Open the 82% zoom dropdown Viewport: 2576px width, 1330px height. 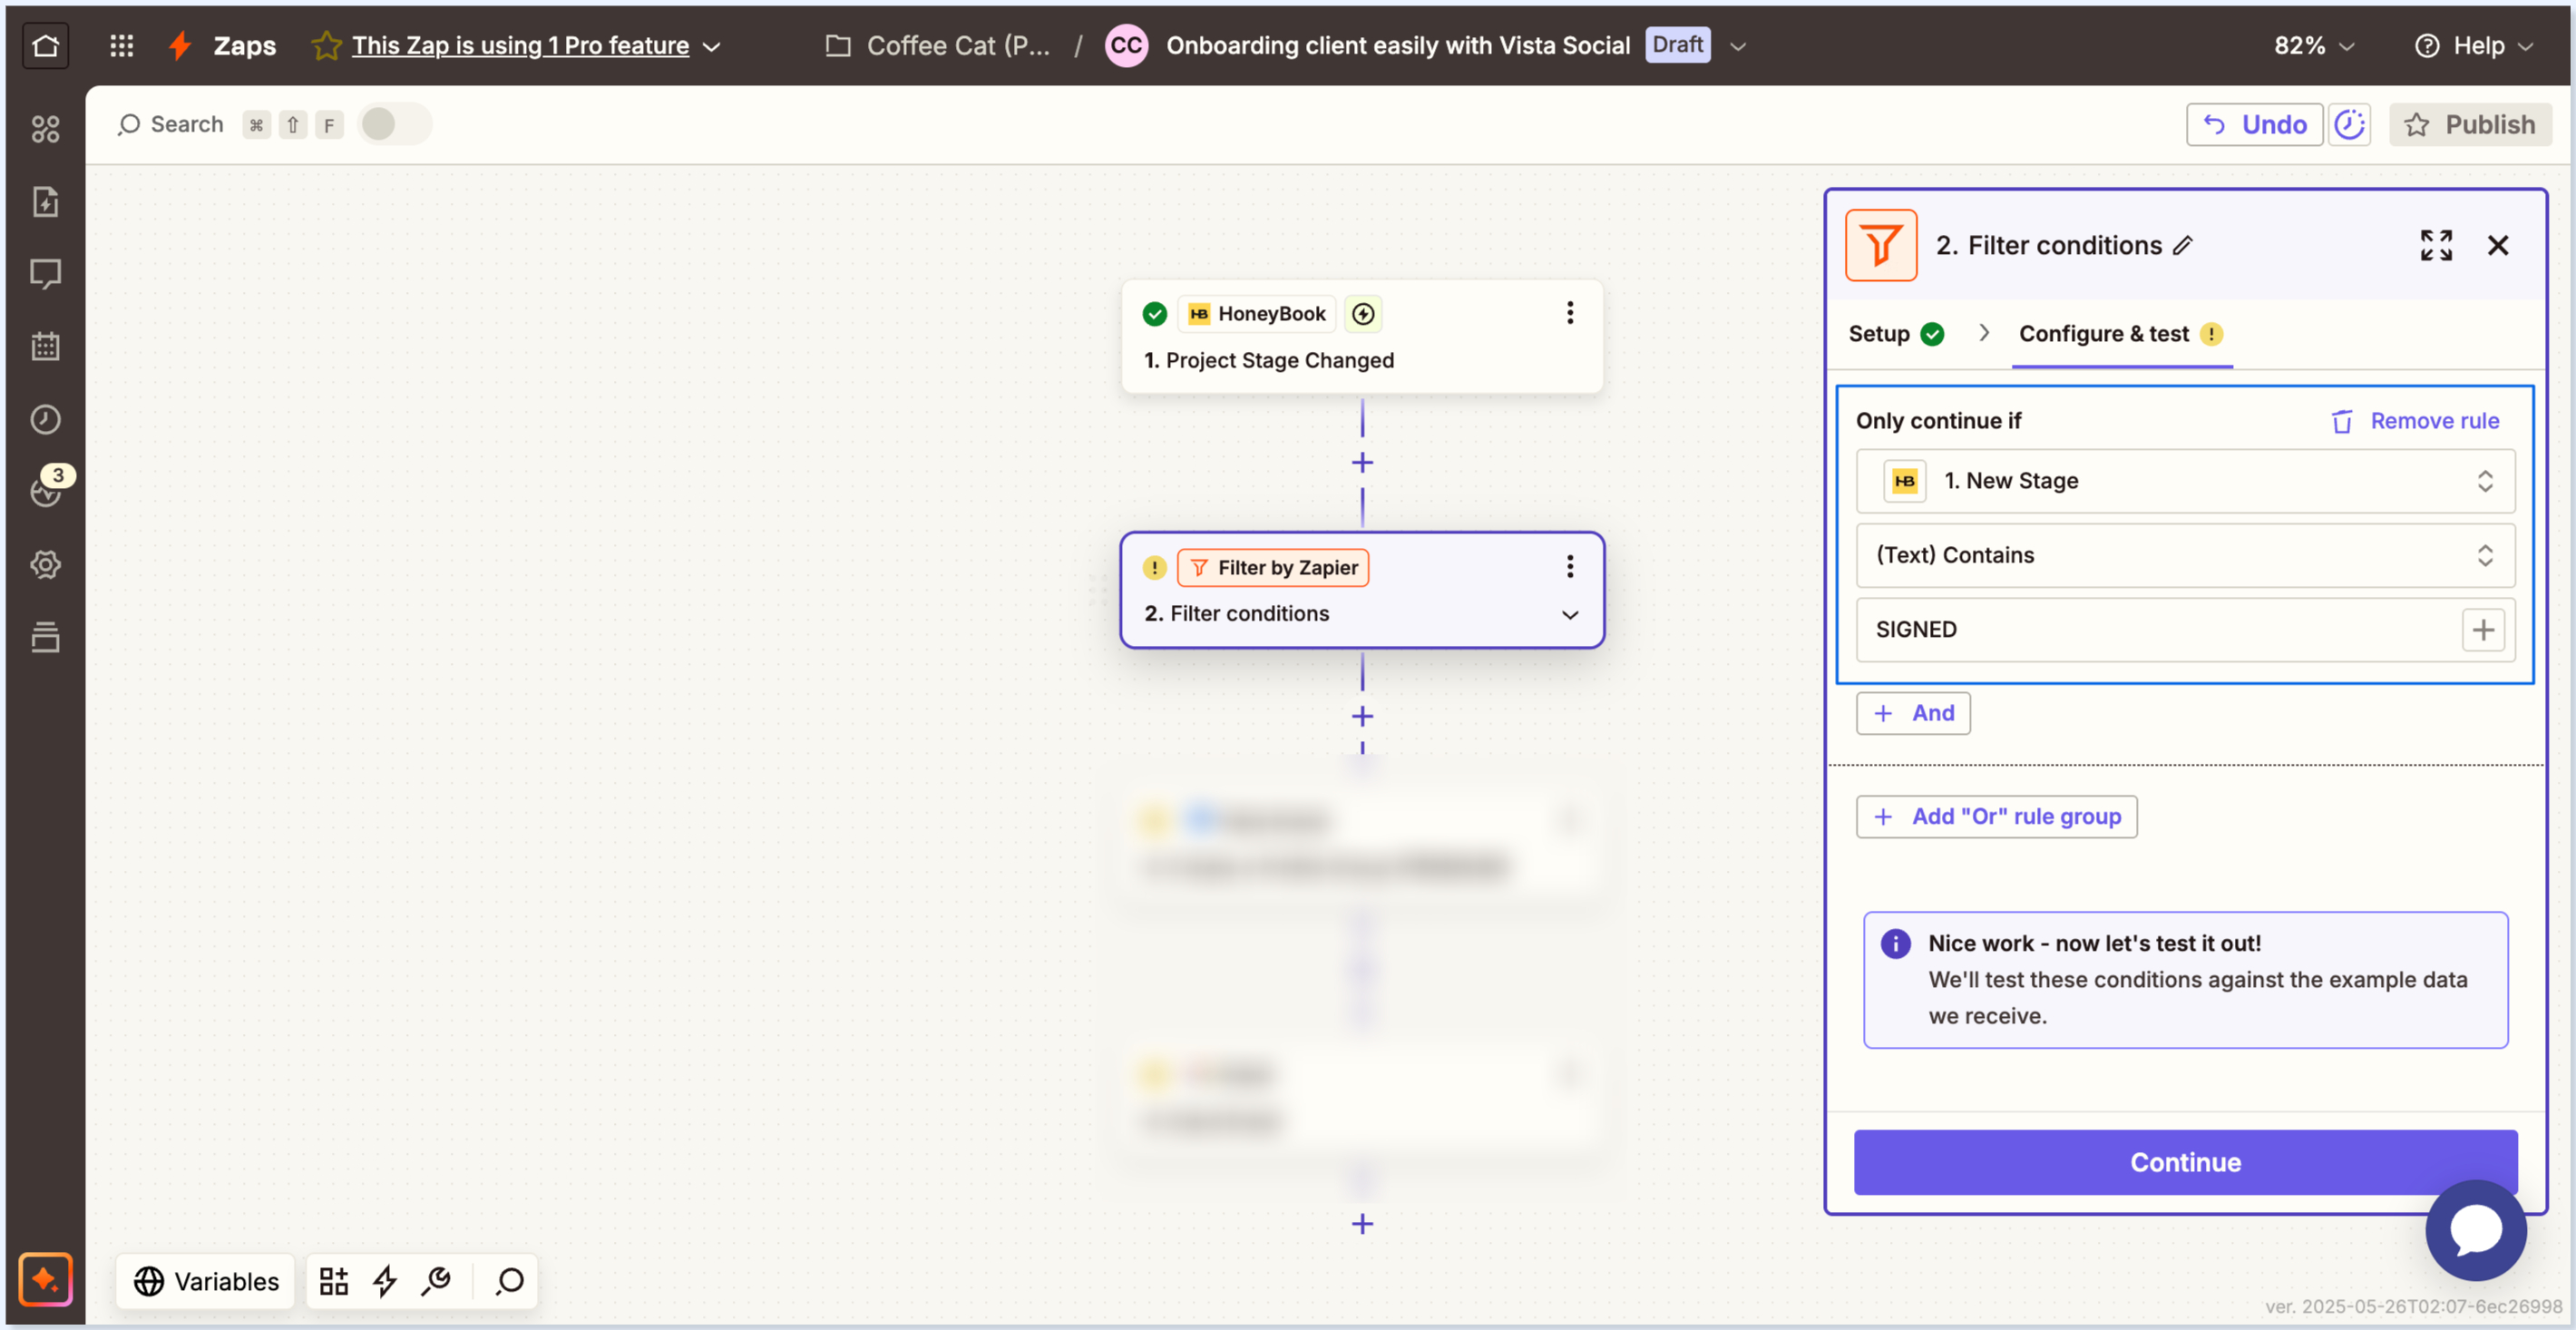coord(2314,45)
